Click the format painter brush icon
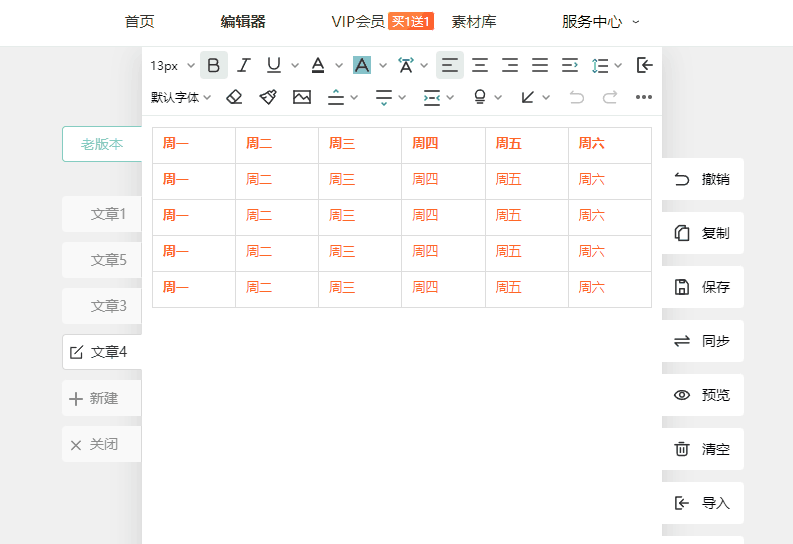Image resolution: width=793 pixels, height=544 pixels. (x=268, y=97)
